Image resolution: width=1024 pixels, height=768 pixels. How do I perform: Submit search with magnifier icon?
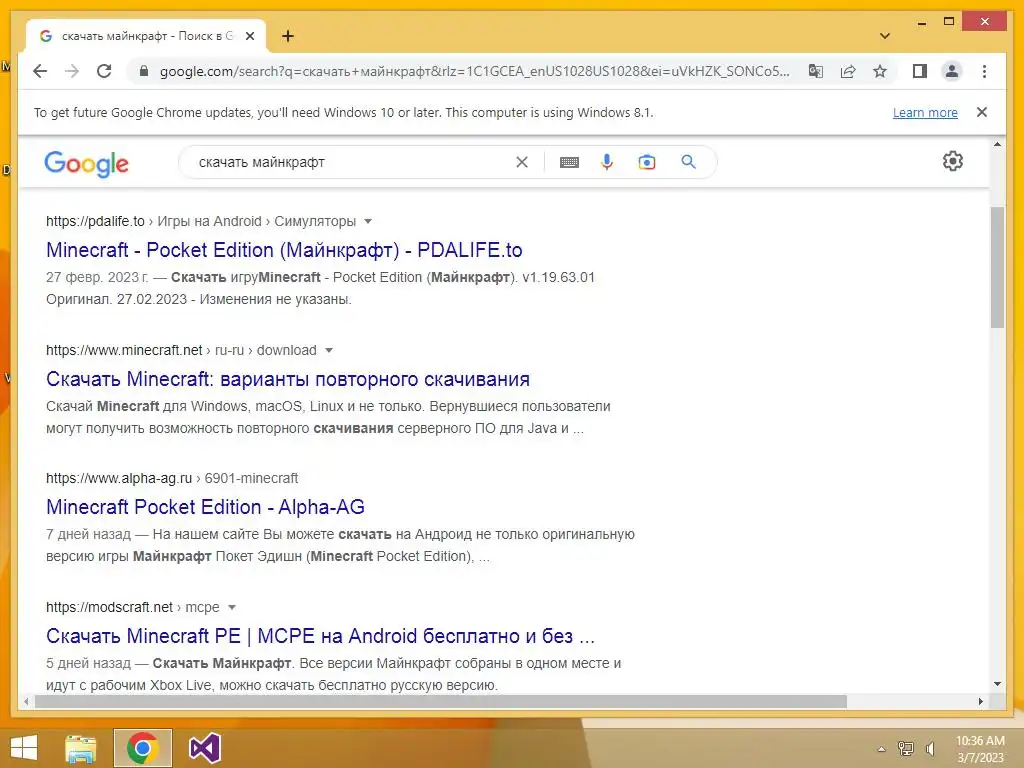point(688,162)
